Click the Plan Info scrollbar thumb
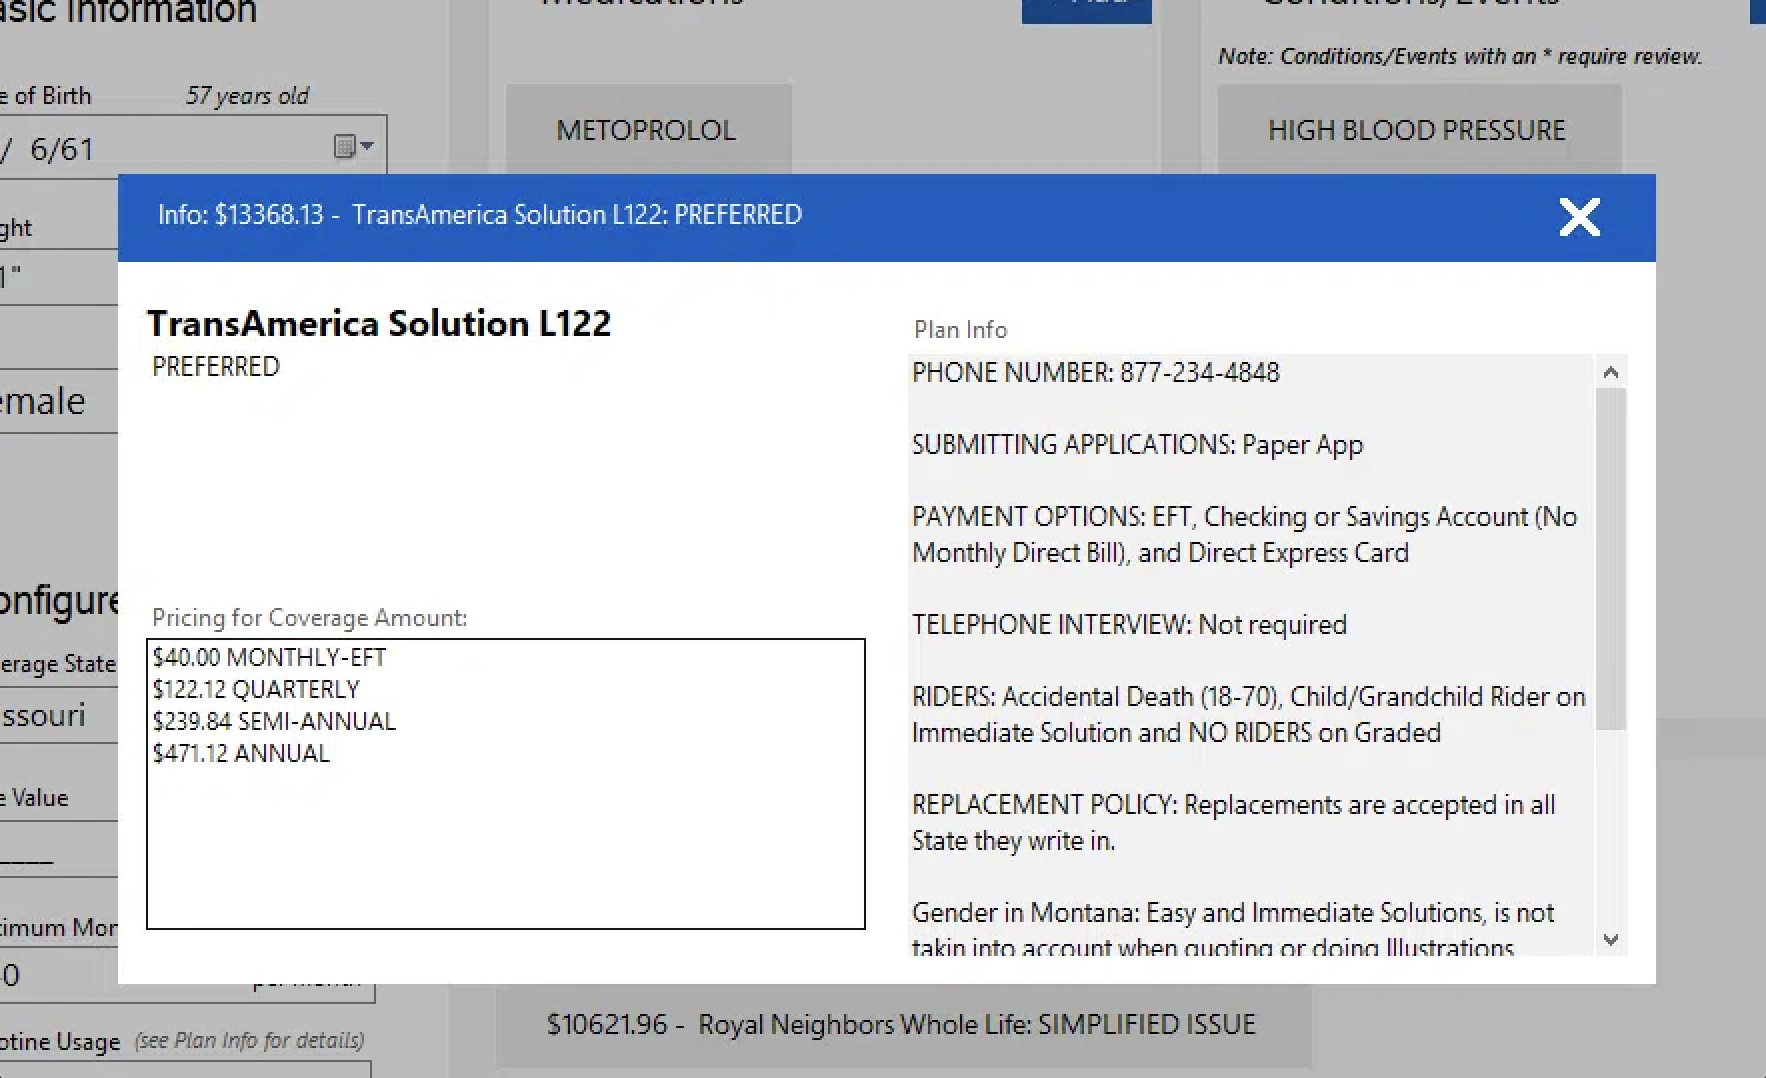 point(1610,558)
